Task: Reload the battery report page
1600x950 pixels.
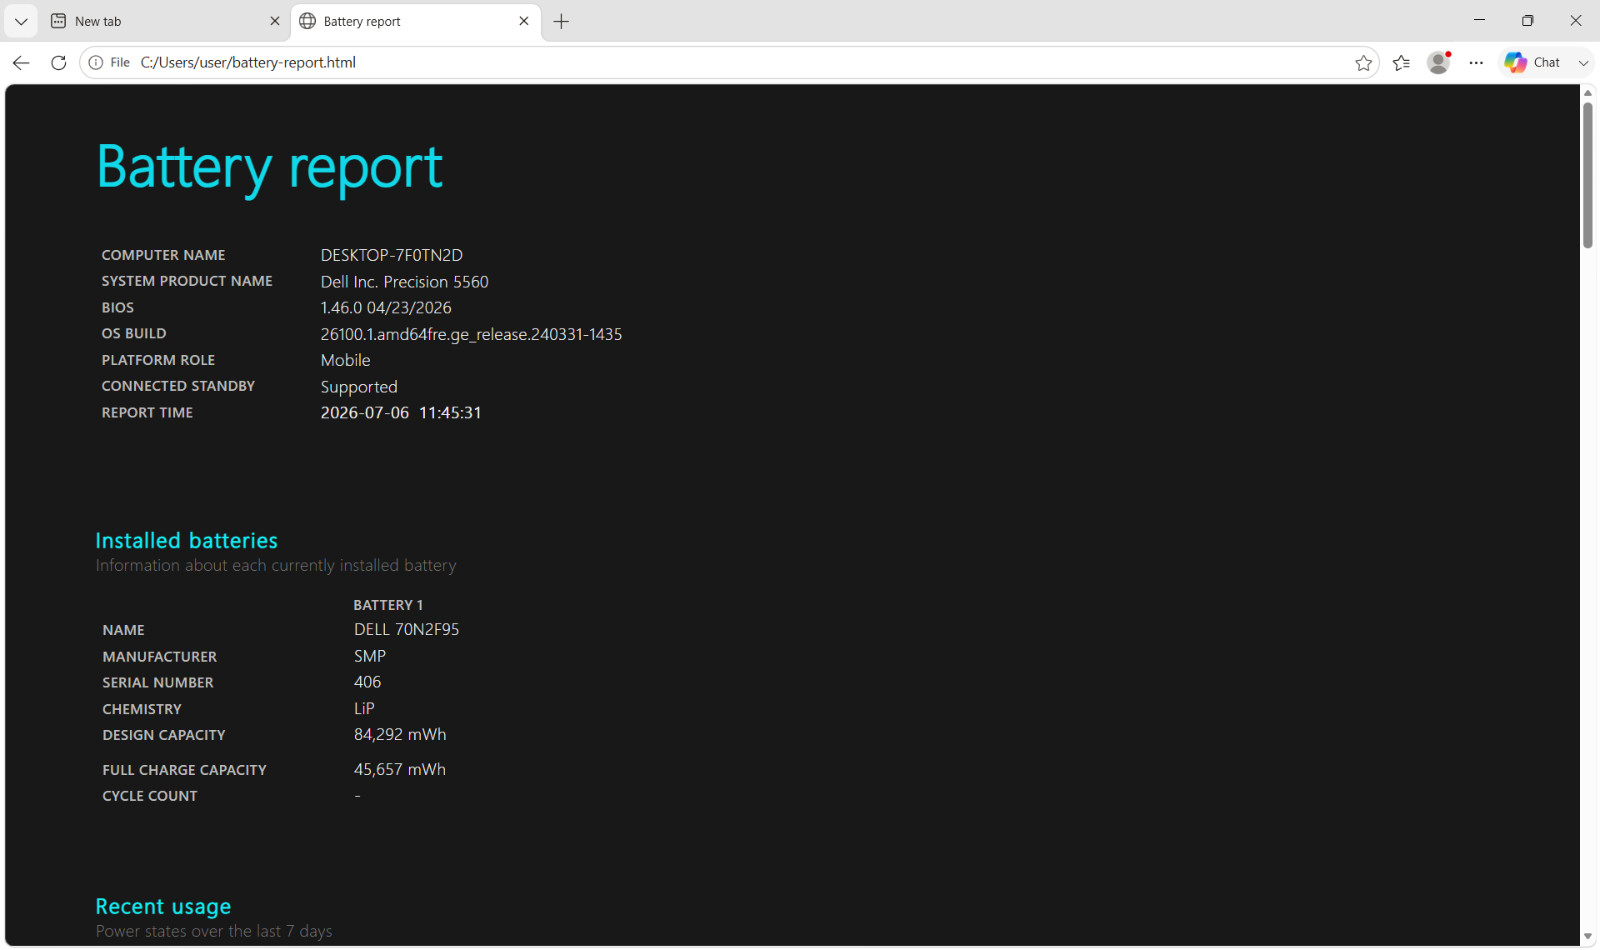Action: tap(59, 62)
